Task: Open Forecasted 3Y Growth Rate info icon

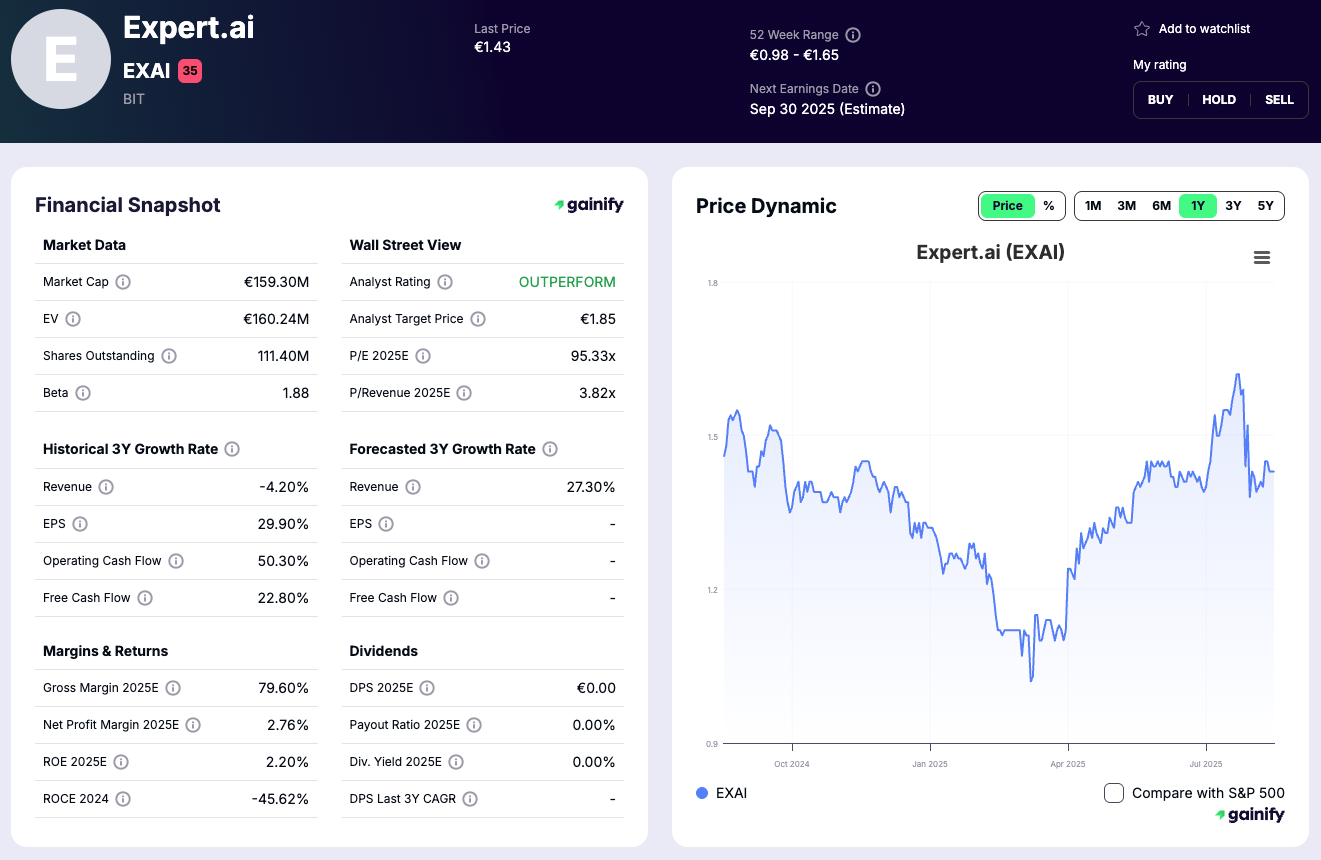Action: point(550,449)
